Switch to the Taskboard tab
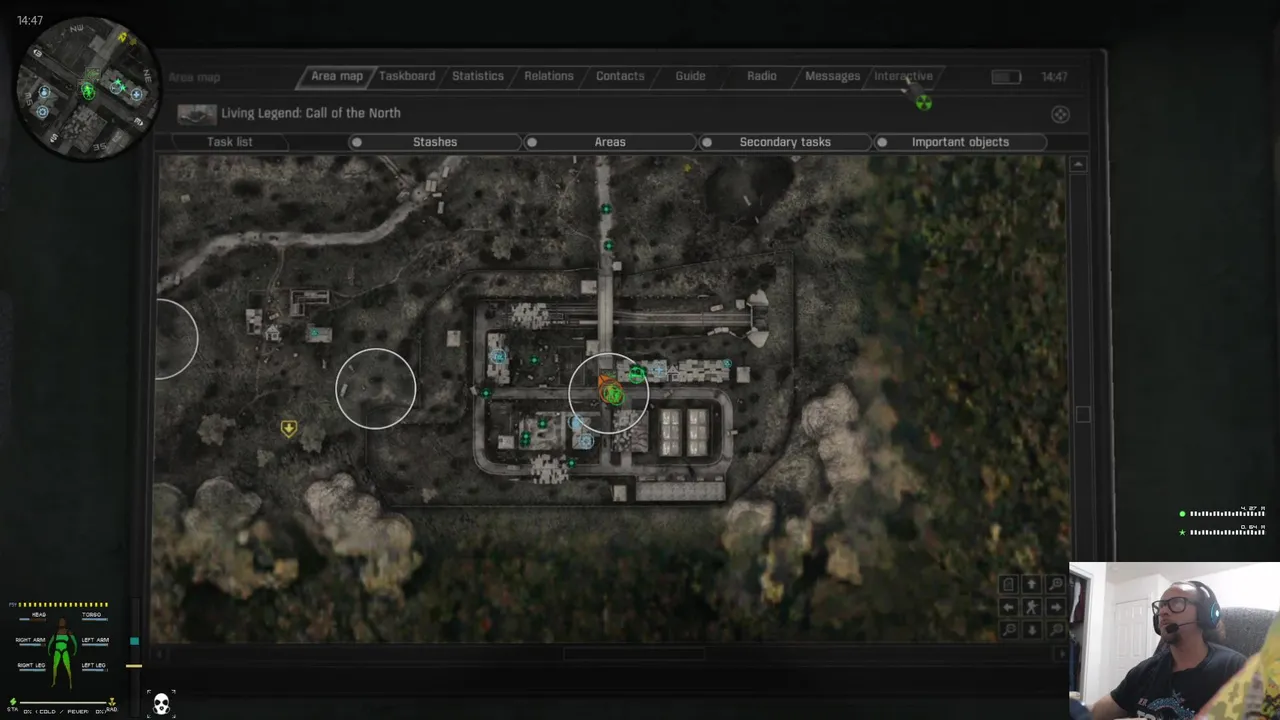The width and height of the screenshot is (1280, 720). [407, 76]
